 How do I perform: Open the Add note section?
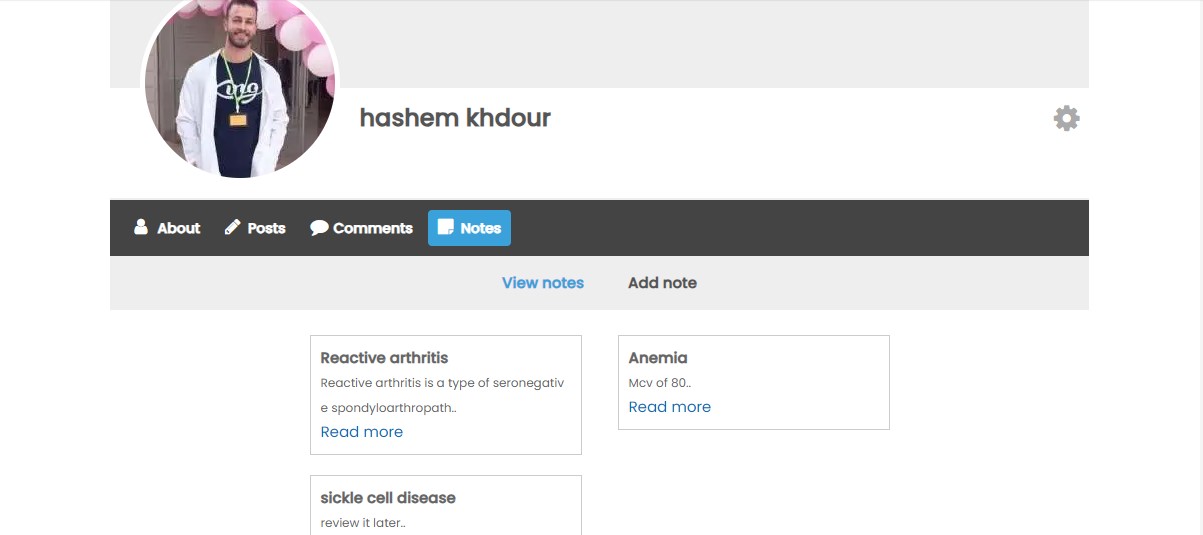pyautogui.click(x=662, y=283)
